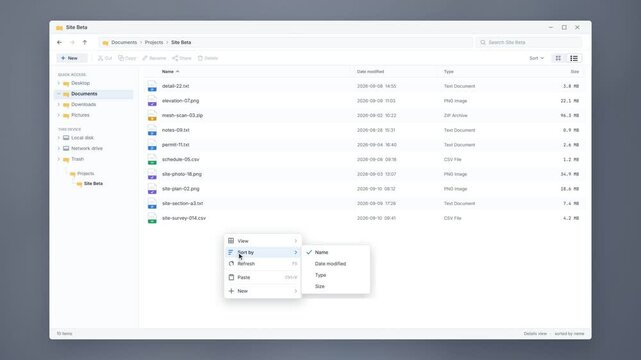Select the site-photo-18.png file icon
Screen dimensions: 641x360
152,174
